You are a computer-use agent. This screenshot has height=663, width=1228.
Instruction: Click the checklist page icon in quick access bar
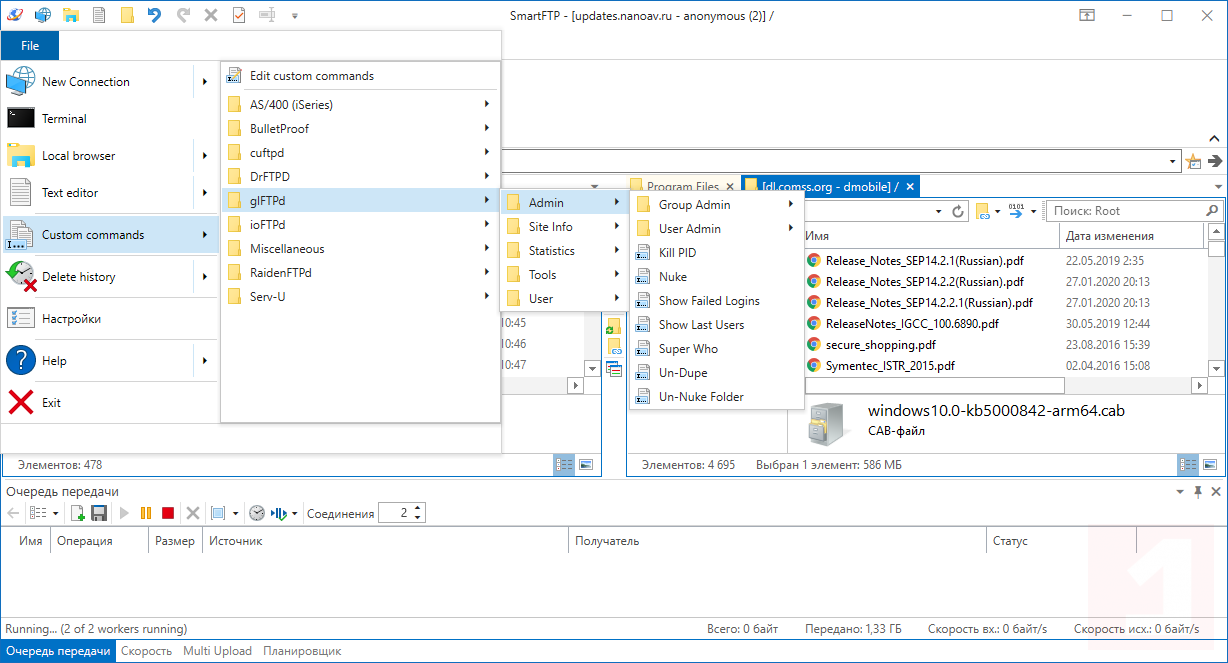[x=238, y=15]
